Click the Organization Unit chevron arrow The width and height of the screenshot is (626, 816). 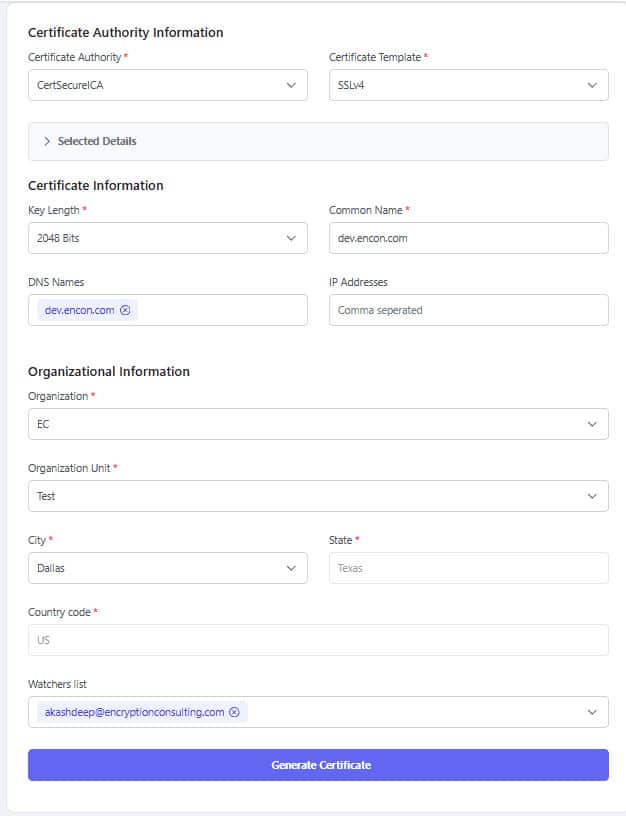point(592,496)
